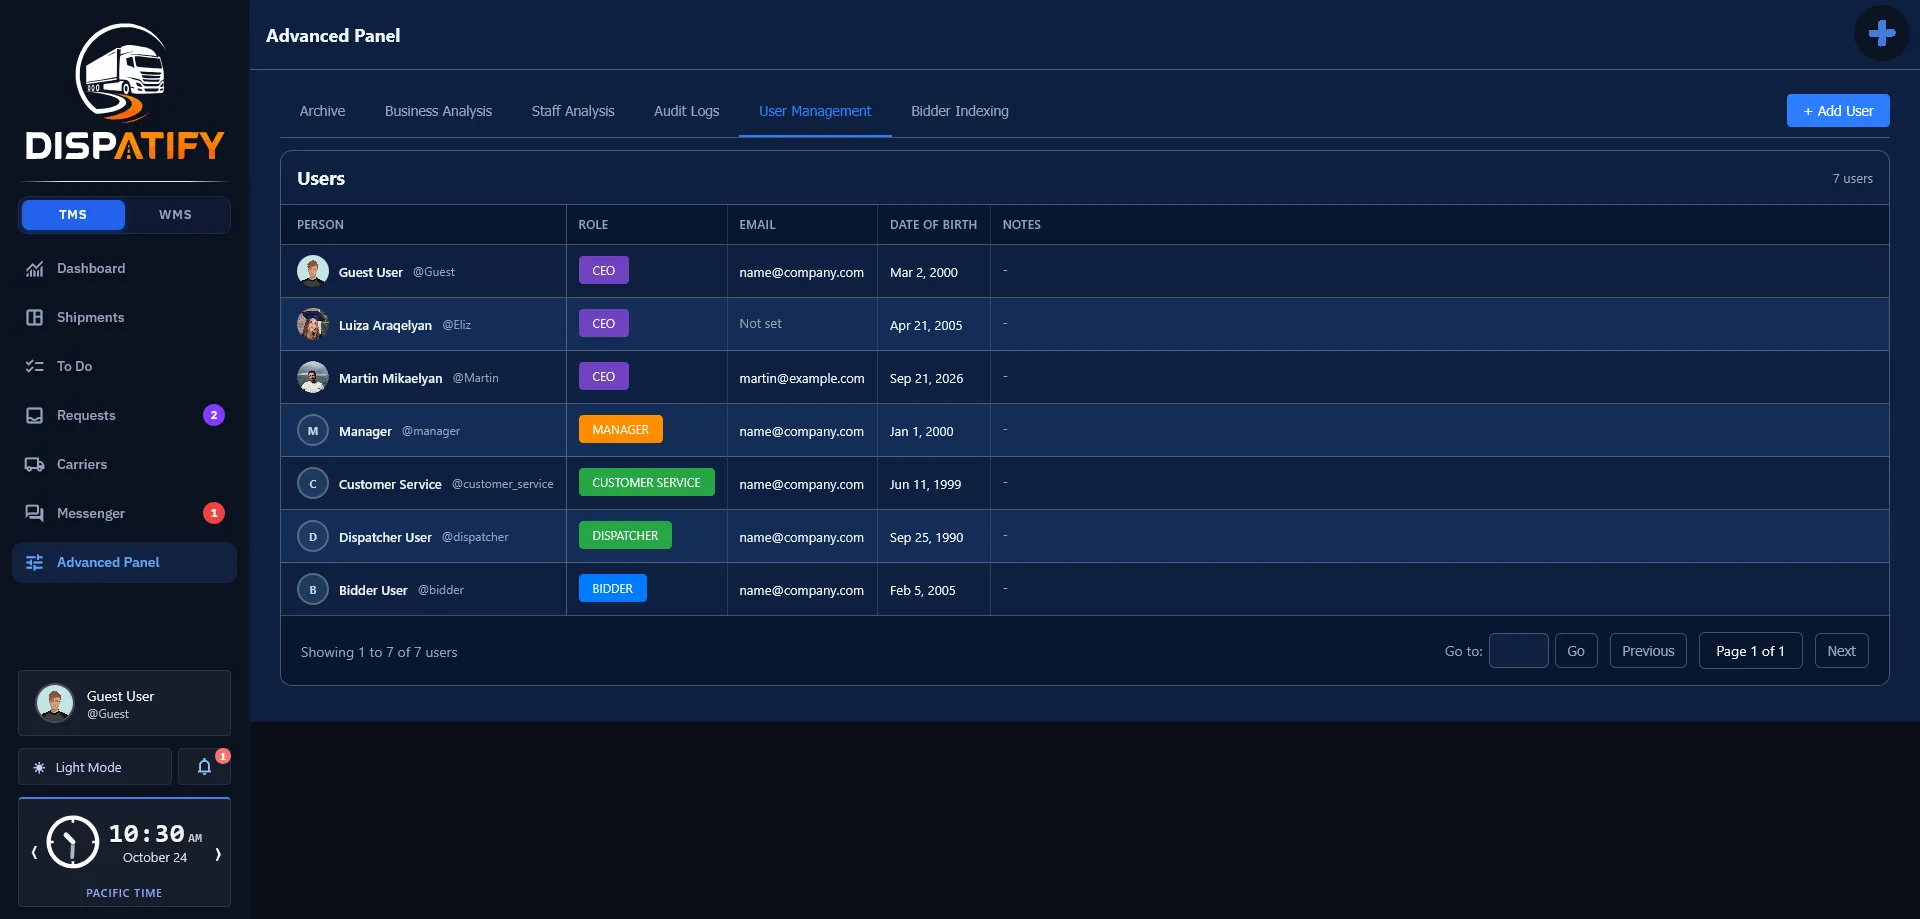Click the CUSTOMER SERVICE role badge
Image resolution: width=1920 pixels, height=919 pixels.
[646, 482]
